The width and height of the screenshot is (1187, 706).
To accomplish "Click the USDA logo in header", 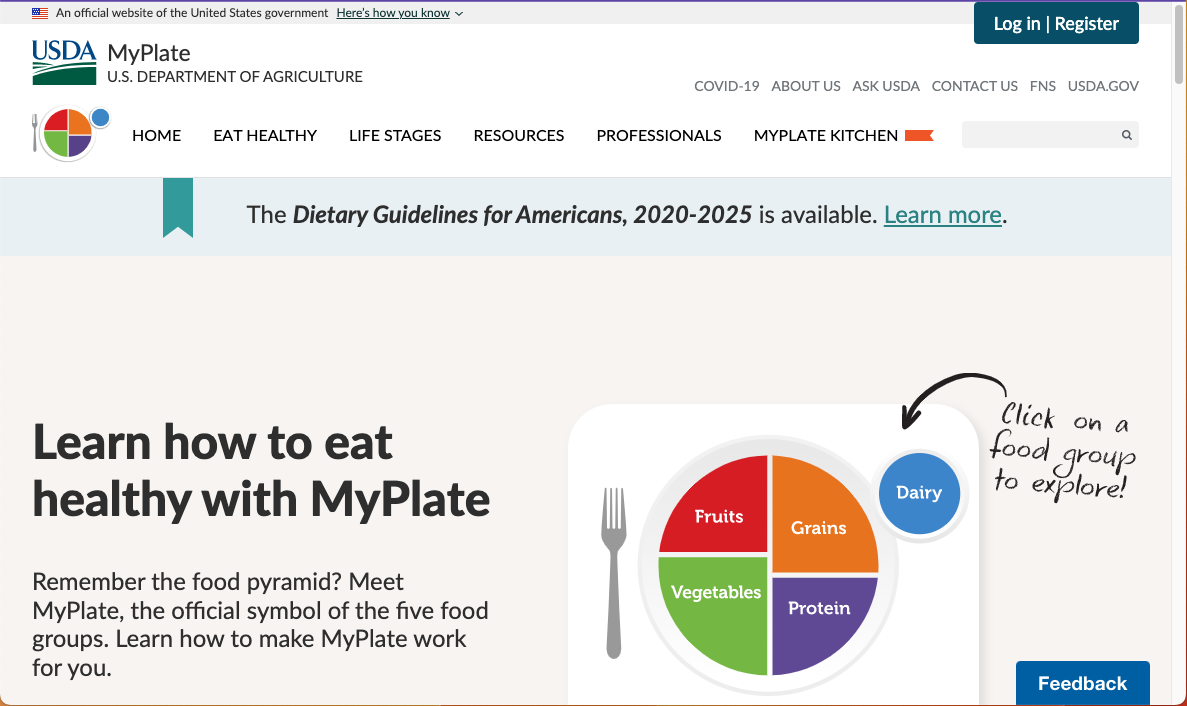I will pyautogui.click(x=64, y=62).
